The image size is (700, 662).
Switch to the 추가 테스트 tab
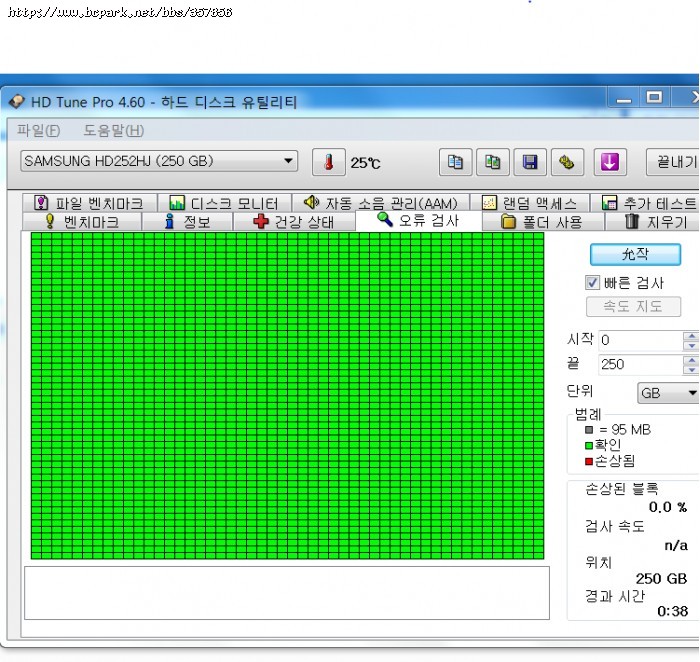click(x=645, y=203)
